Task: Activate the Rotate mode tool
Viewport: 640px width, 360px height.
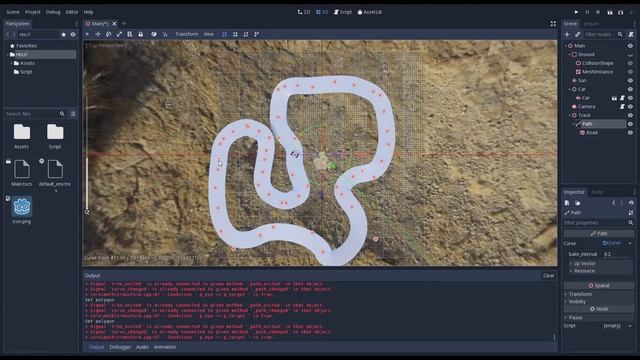Action: (x=109, y=34)
